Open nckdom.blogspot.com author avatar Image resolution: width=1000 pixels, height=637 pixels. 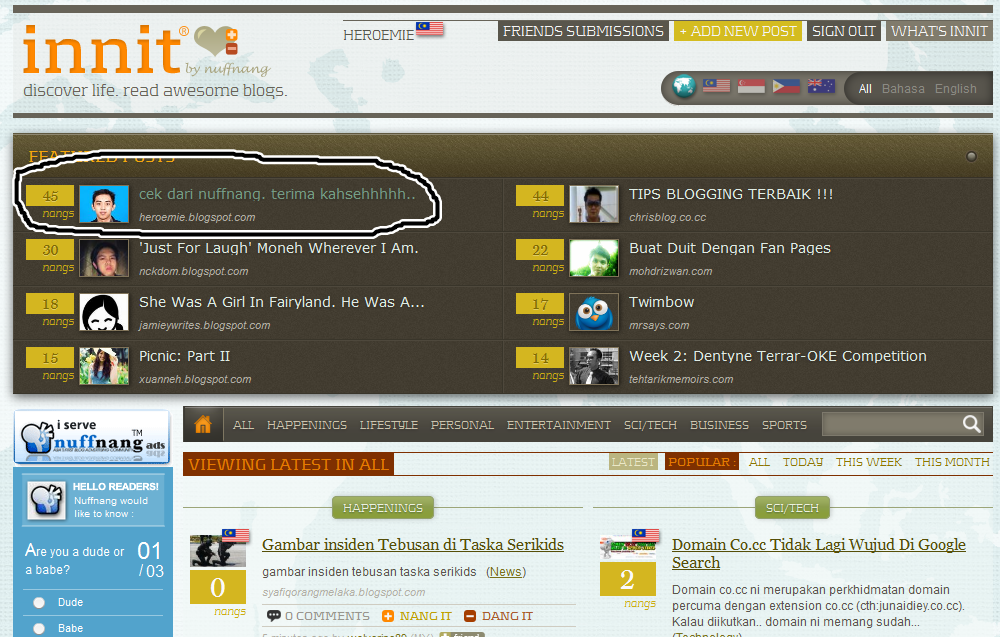(x=104, y=258)
